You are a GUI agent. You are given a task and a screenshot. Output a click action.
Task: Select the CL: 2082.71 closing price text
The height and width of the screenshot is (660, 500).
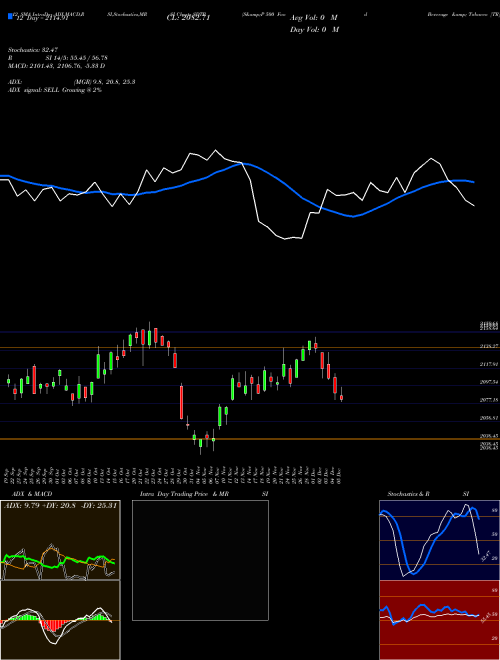(188, 18)
